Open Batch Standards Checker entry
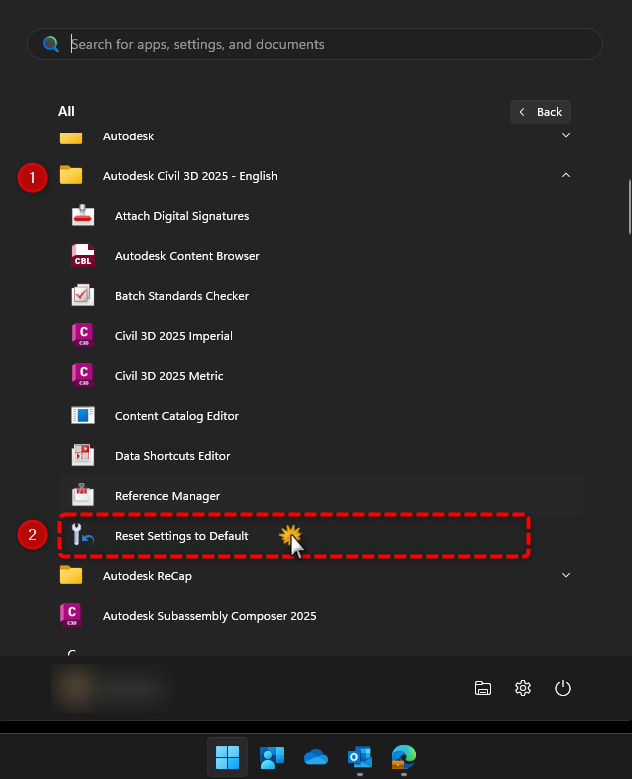The height and width of the screenshot is (779, 632). pos(320,296)
